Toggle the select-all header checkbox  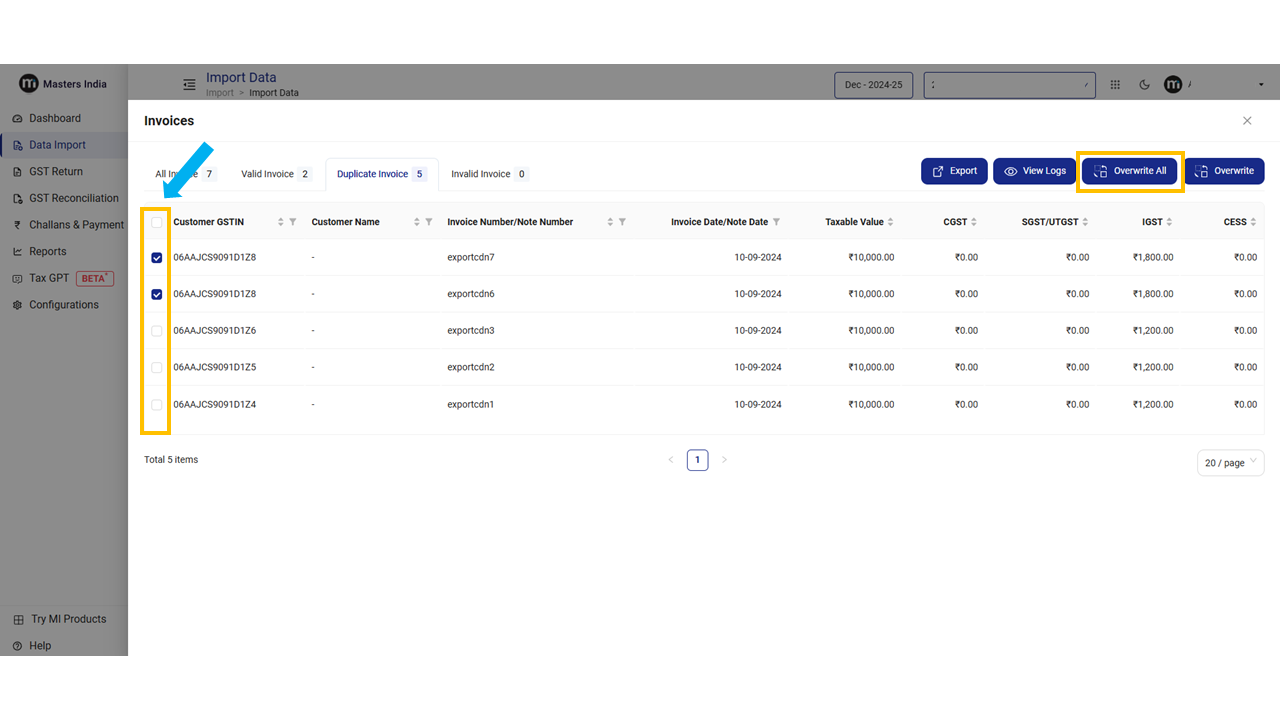coord(157,222)
